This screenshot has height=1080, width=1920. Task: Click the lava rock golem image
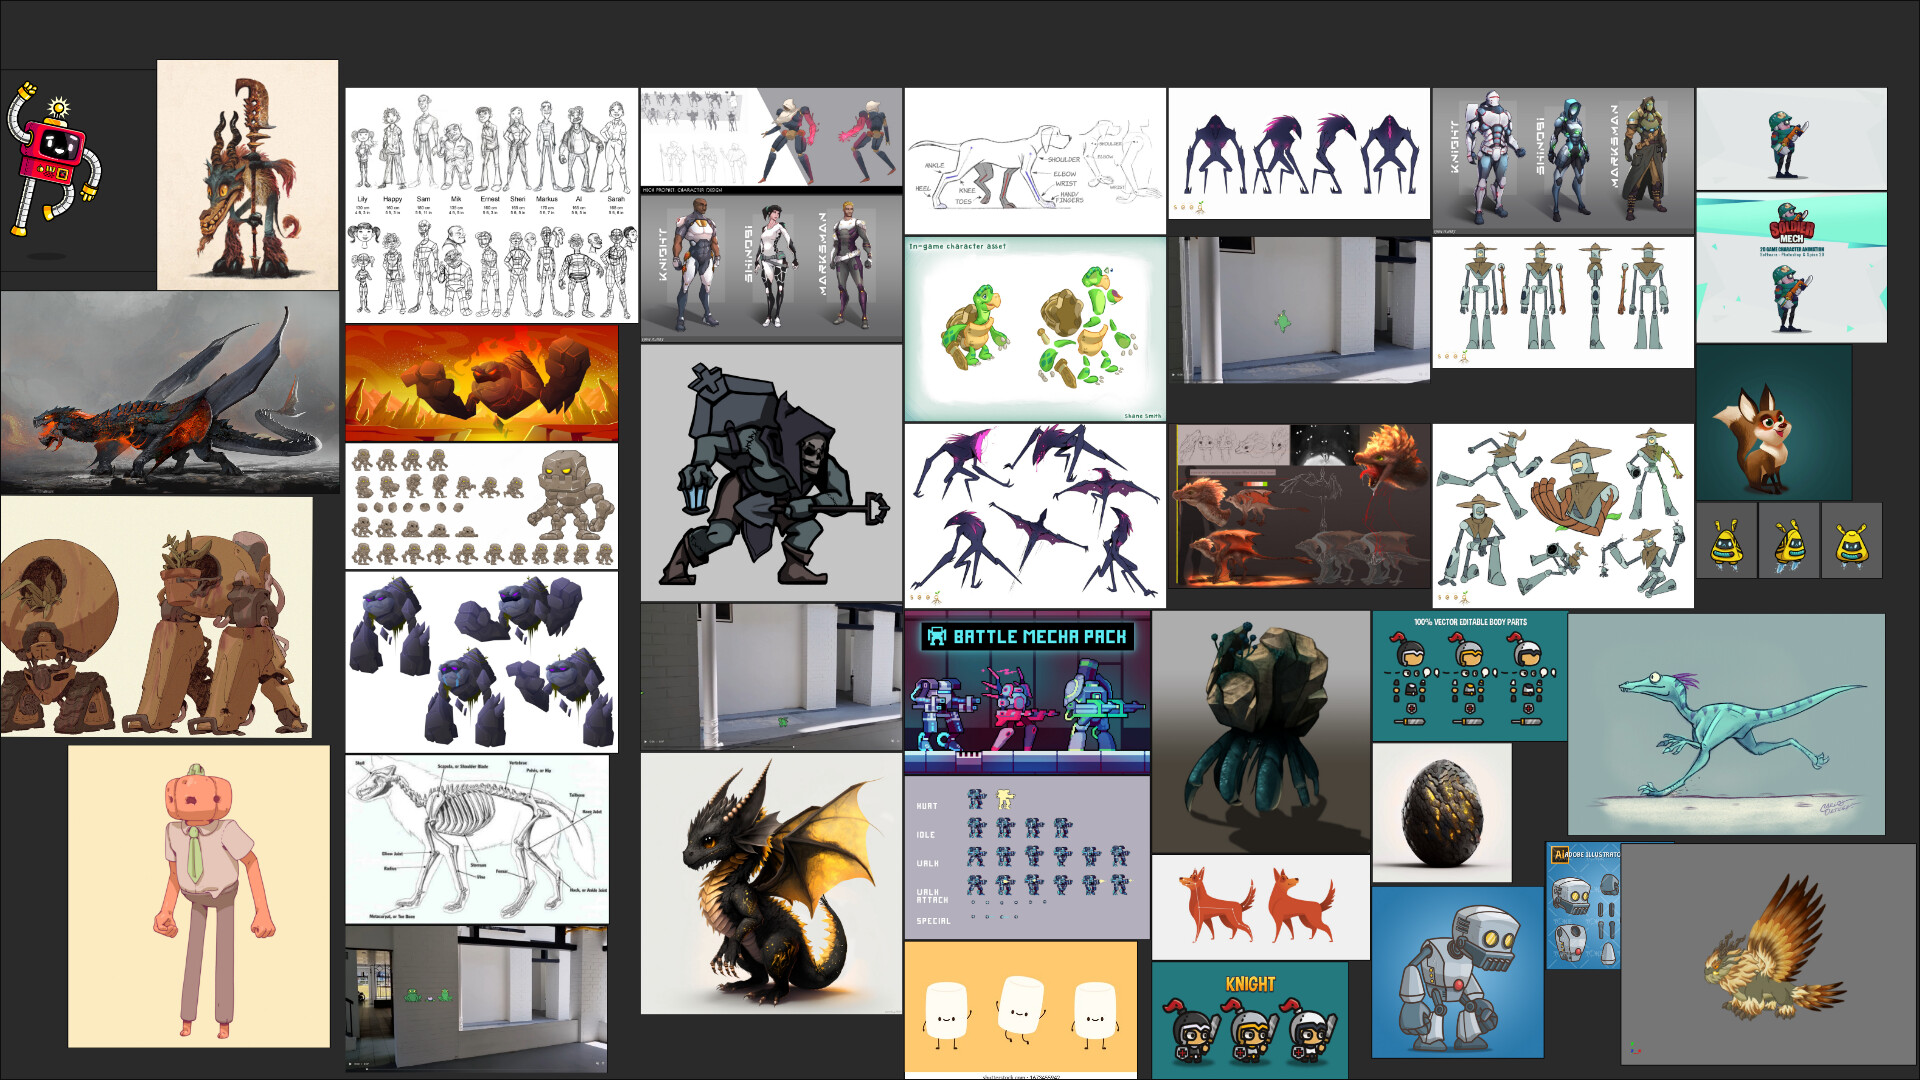coord(482,383)
